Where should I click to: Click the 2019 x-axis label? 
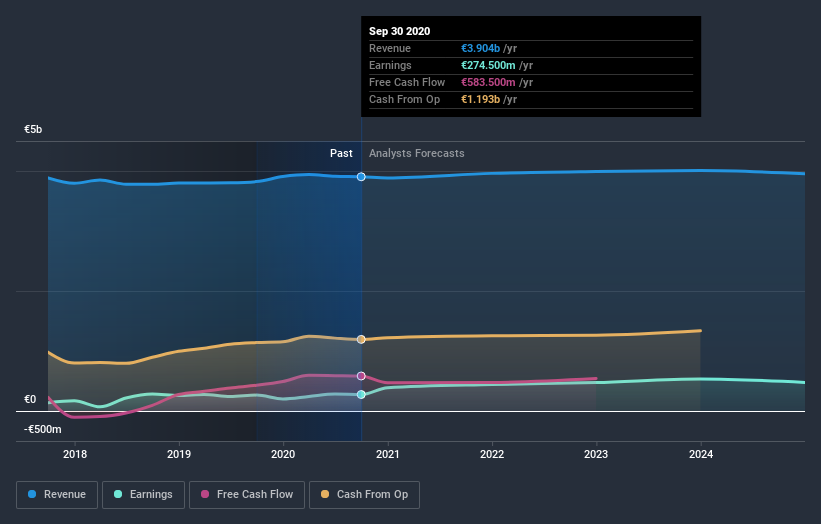[179, 454]
